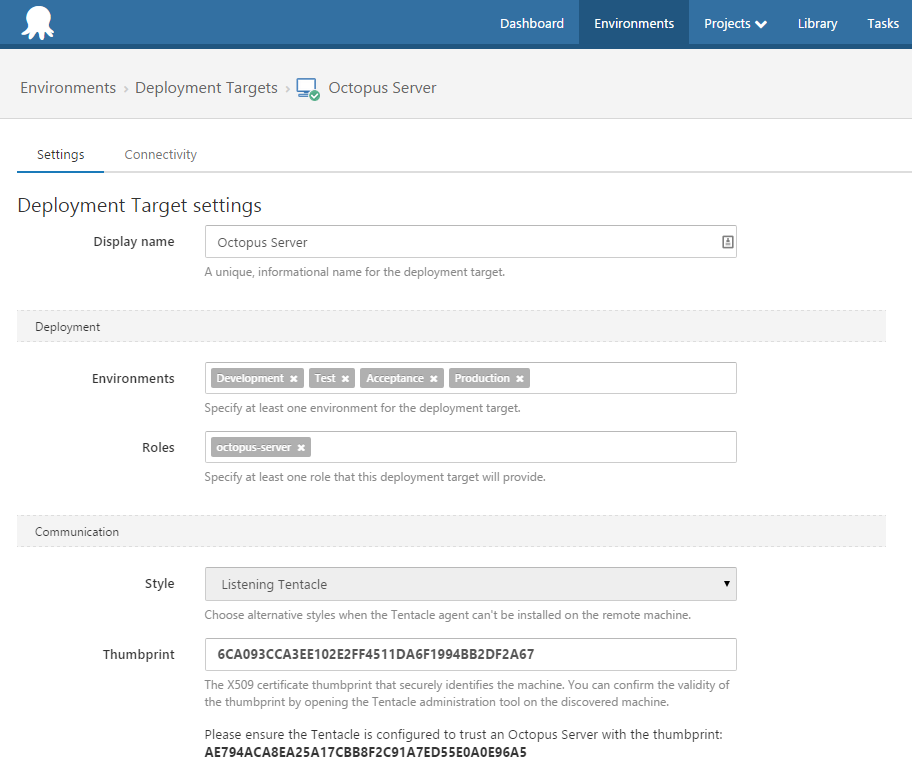Click the Thumbprint label
Viewport: 912px width, 779px height.
coord(138,654)
